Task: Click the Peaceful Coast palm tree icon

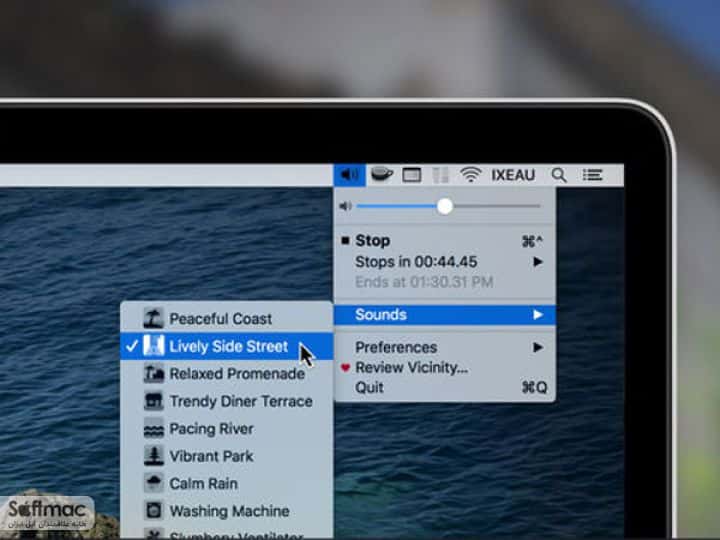Action: (x=153, y=318)
